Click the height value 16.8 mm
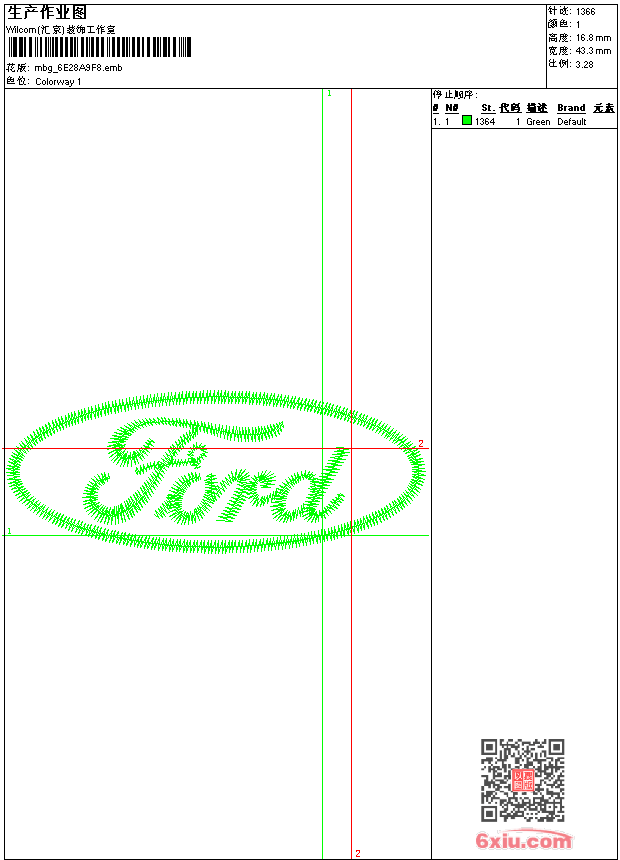Screen dimensions: 620x860 coord(593,38)
